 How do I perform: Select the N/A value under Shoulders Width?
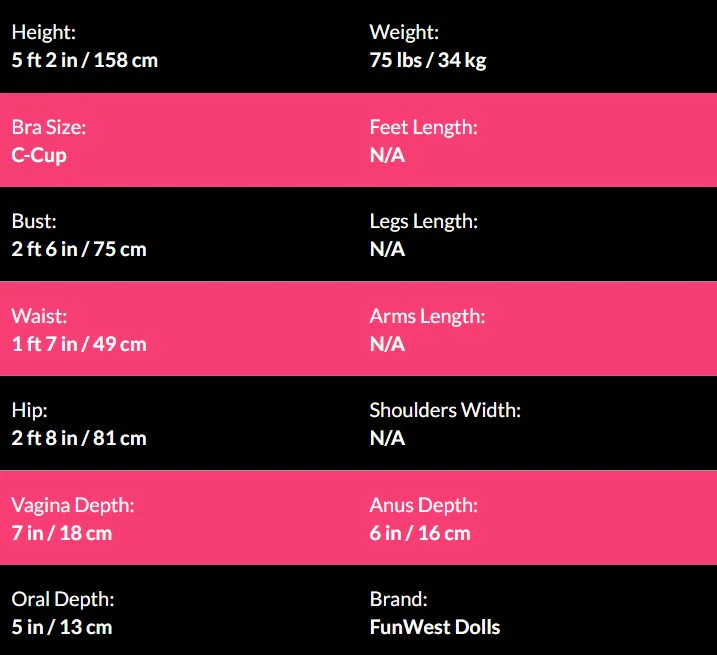pyautogui.click(x=387, y=438)
